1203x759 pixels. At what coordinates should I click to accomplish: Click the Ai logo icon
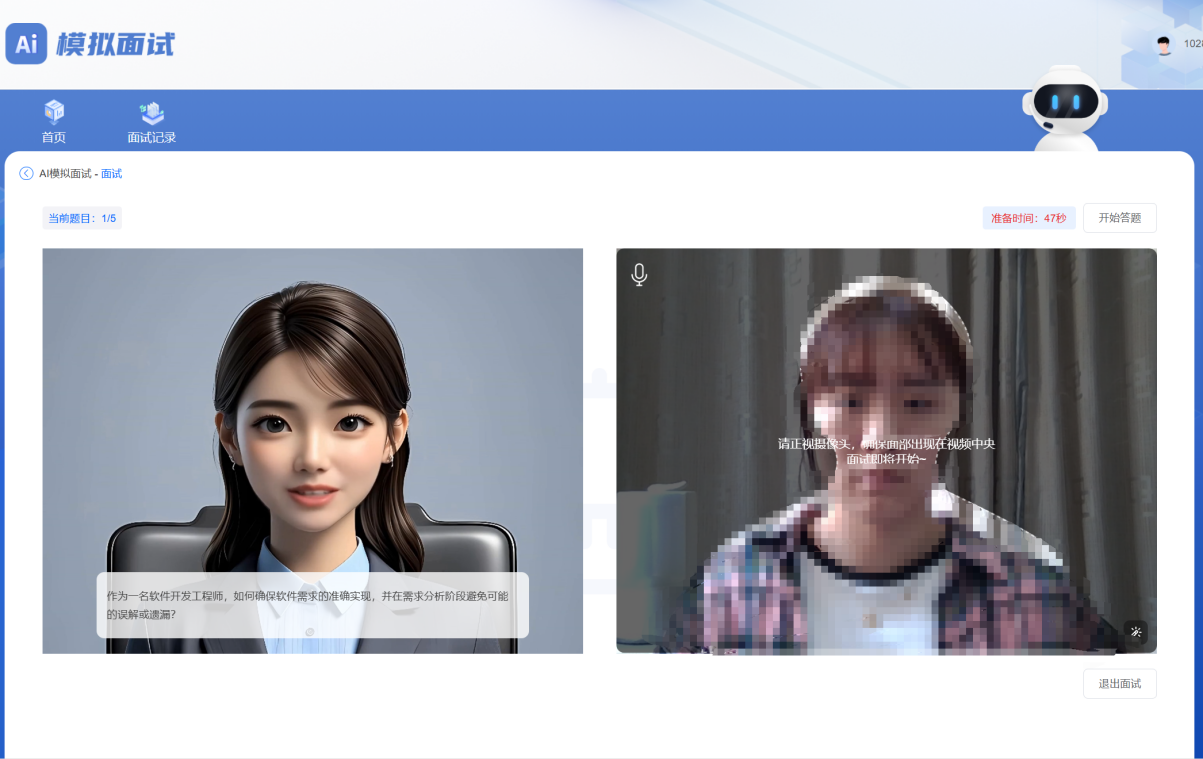click(x=26, y=44)
